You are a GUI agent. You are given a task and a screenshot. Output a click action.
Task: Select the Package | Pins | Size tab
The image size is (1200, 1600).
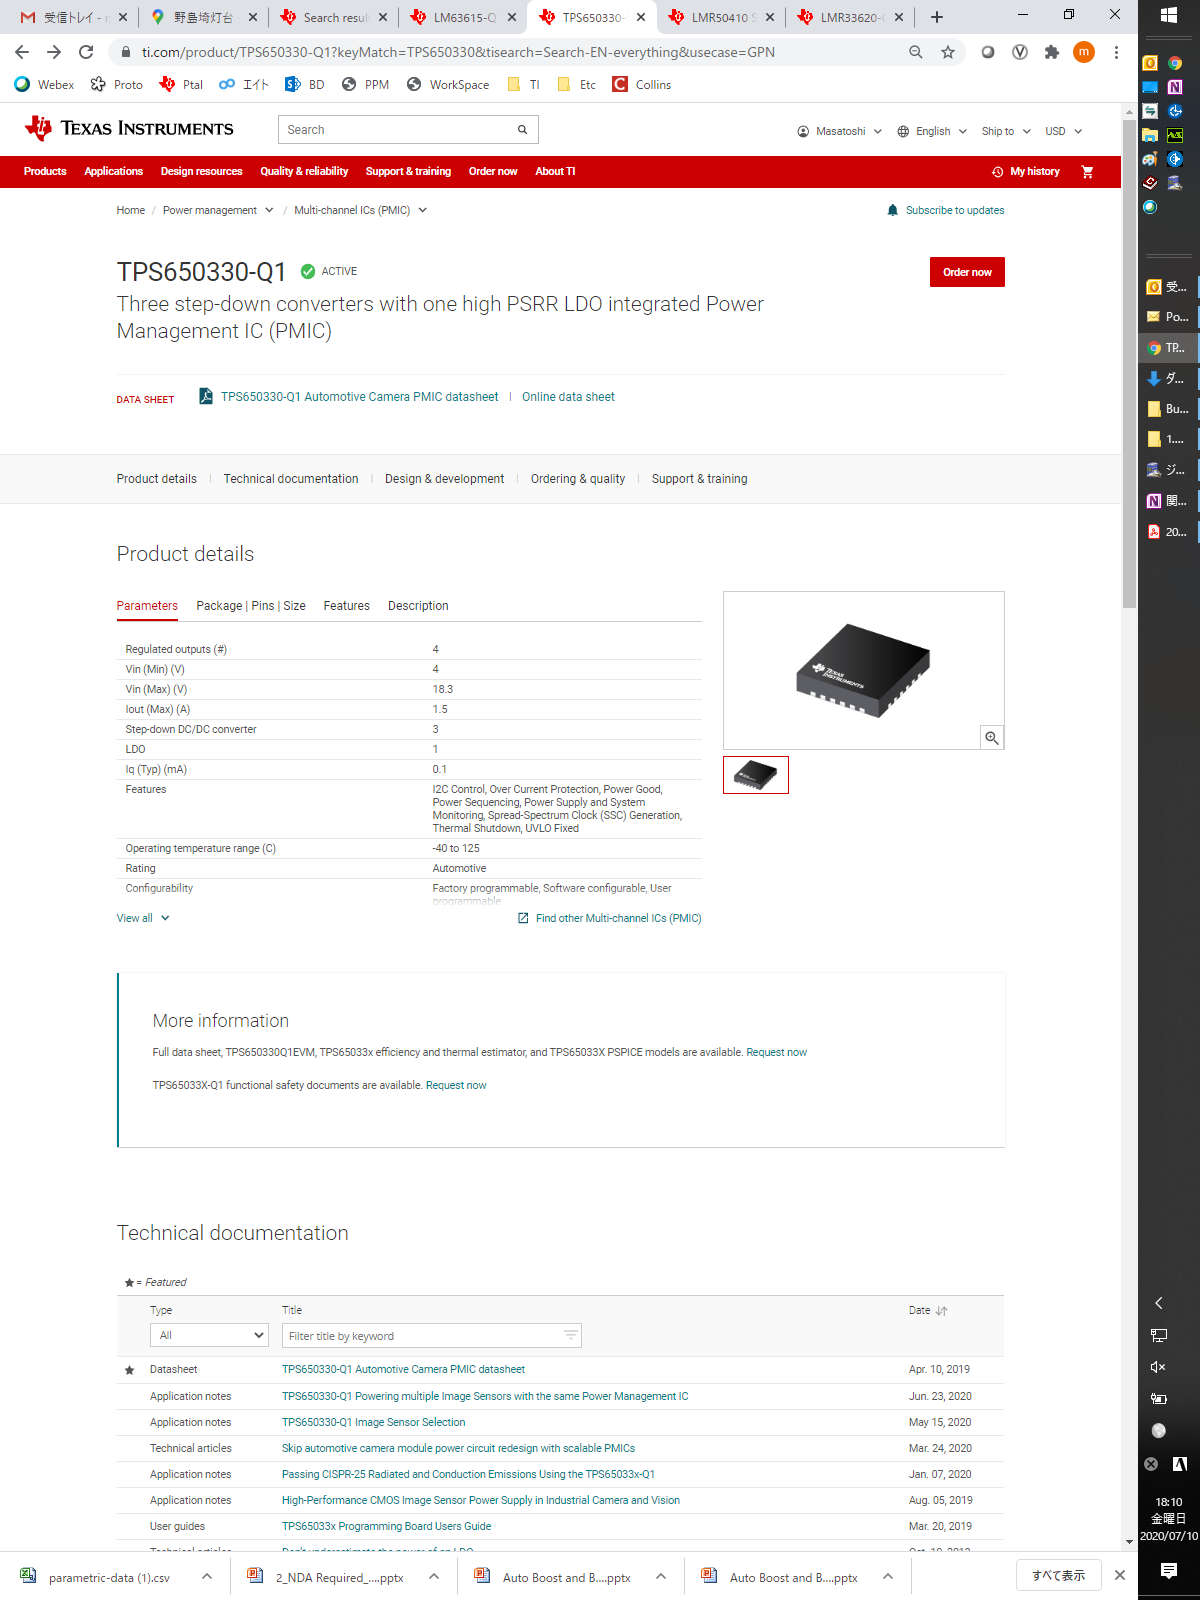coord(251,606)
